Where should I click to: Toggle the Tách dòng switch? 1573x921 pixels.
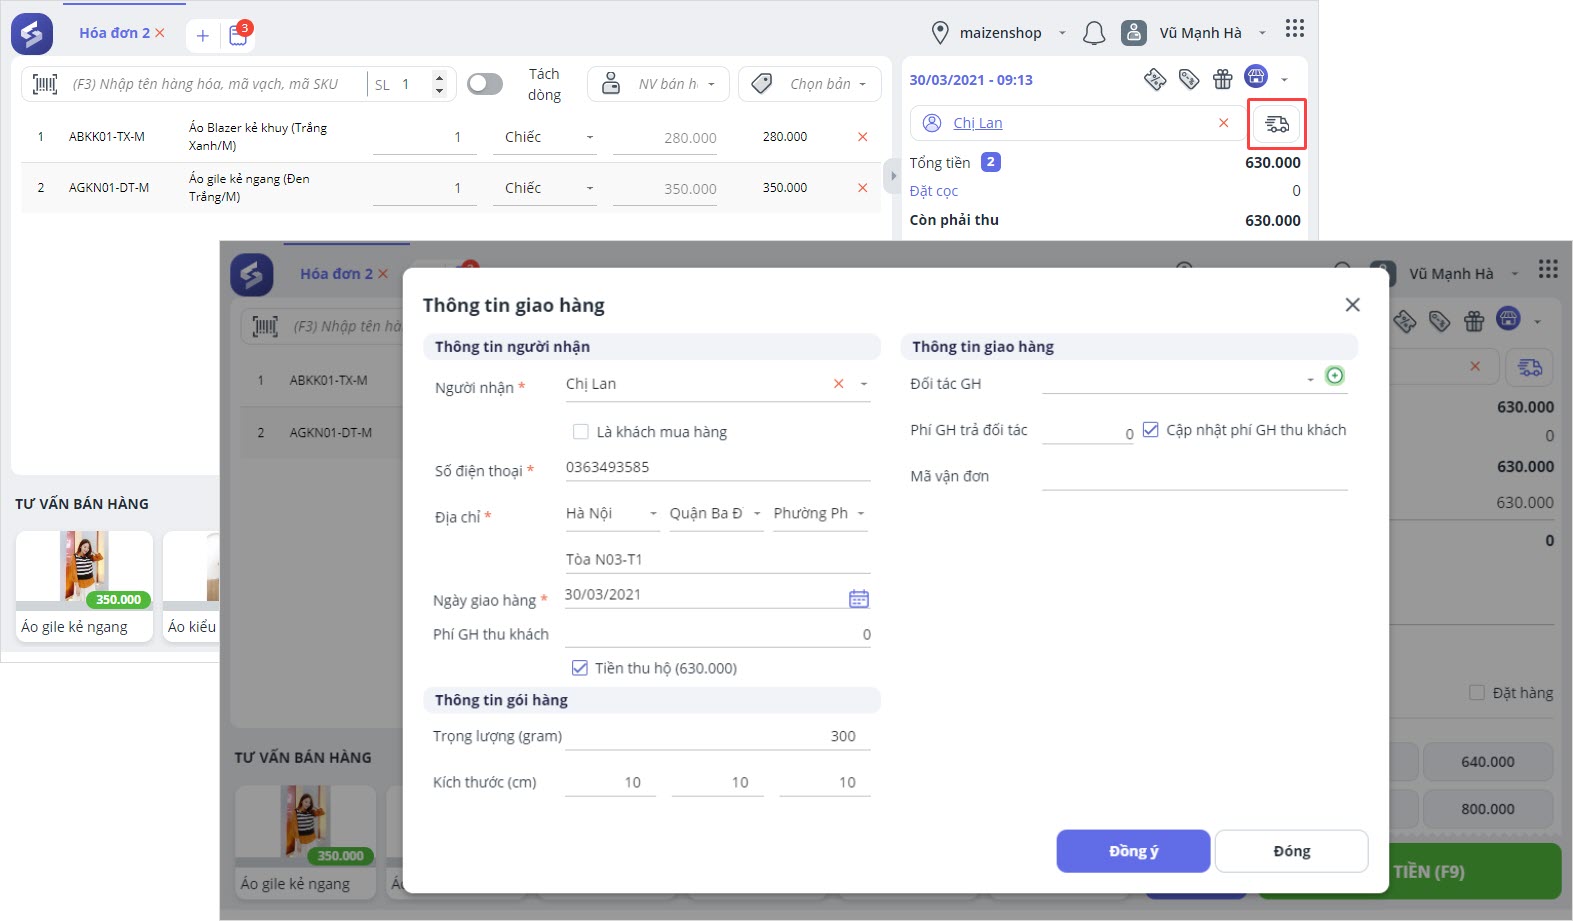[485, 84]
